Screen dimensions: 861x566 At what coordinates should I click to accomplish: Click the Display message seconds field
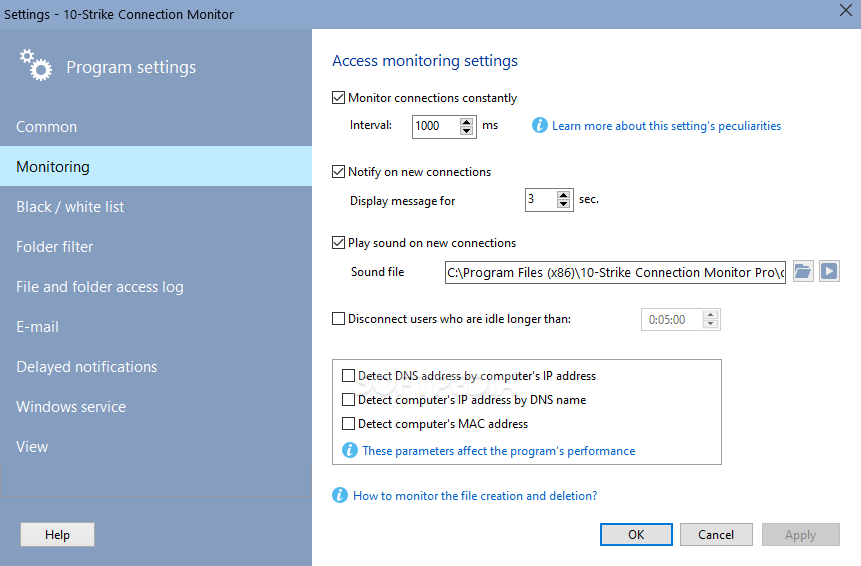[x=541, y=200]
